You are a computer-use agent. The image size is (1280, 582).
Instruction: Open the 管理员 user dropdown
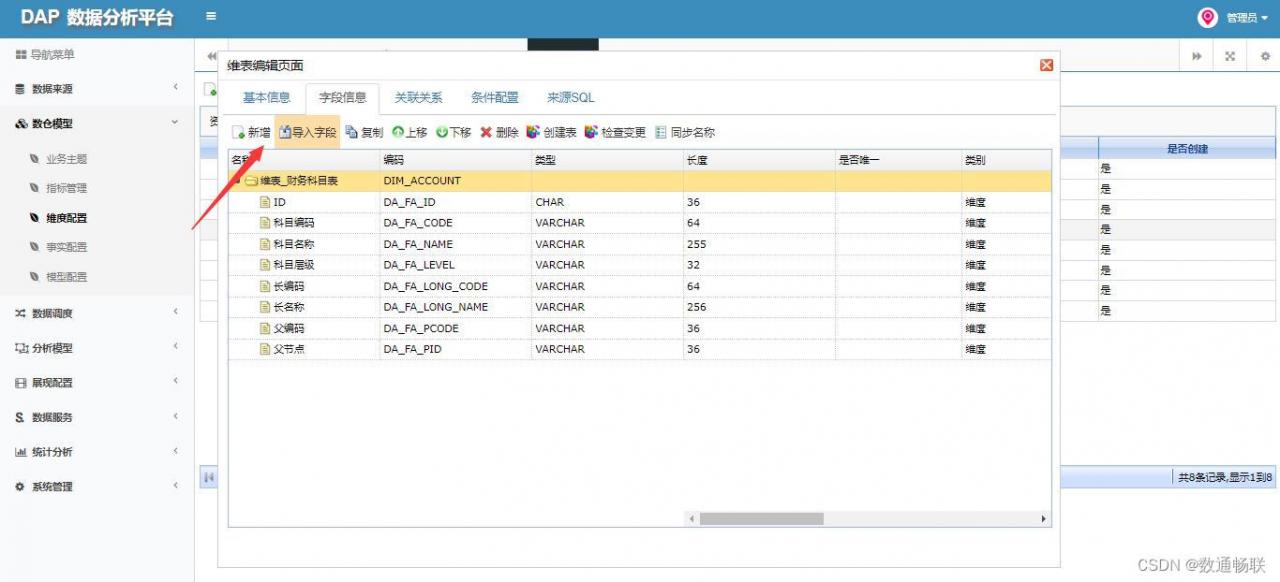[x=1247, y=18]
